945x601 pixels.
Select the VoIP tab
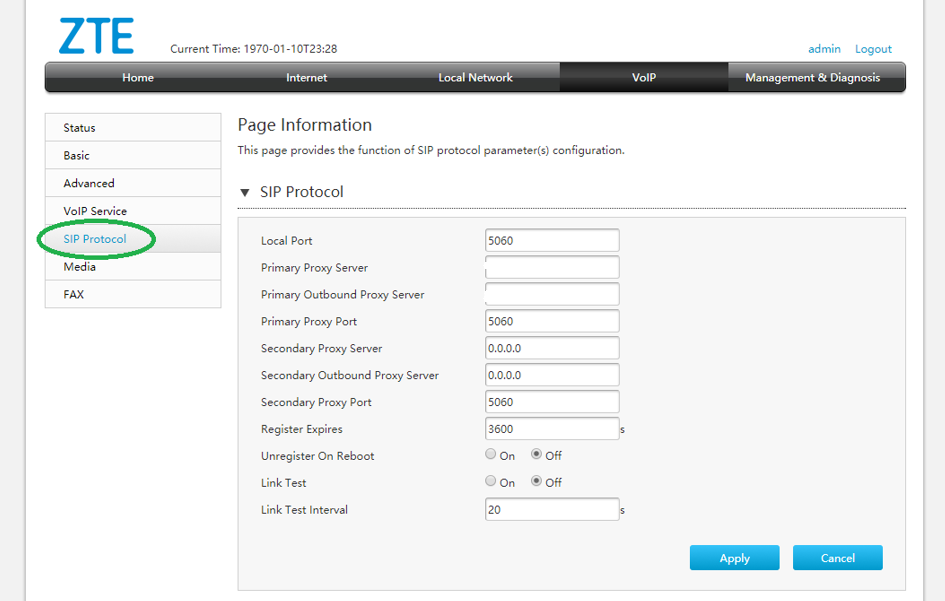644,77
